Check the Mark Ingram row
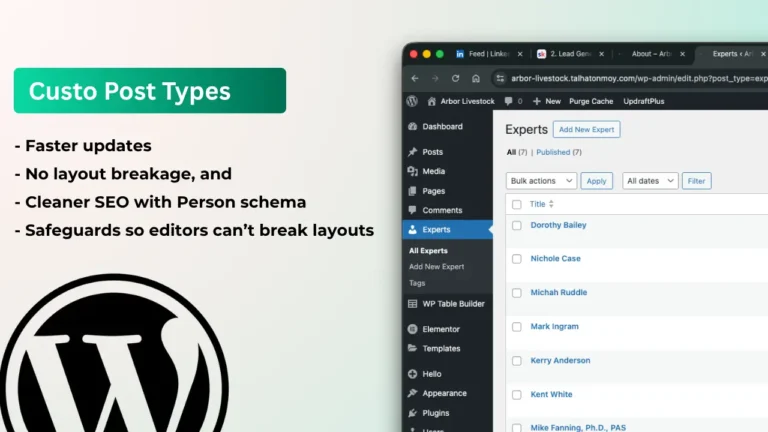This screenshot has width=768, height=432. [x=516, y=327]
